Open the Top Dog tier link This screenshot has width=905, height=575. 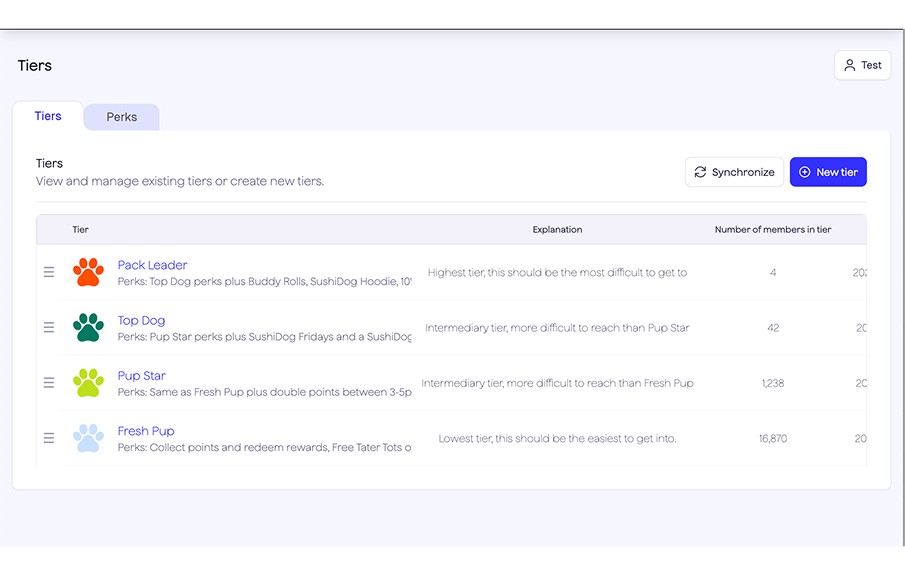tap(141, 320)
